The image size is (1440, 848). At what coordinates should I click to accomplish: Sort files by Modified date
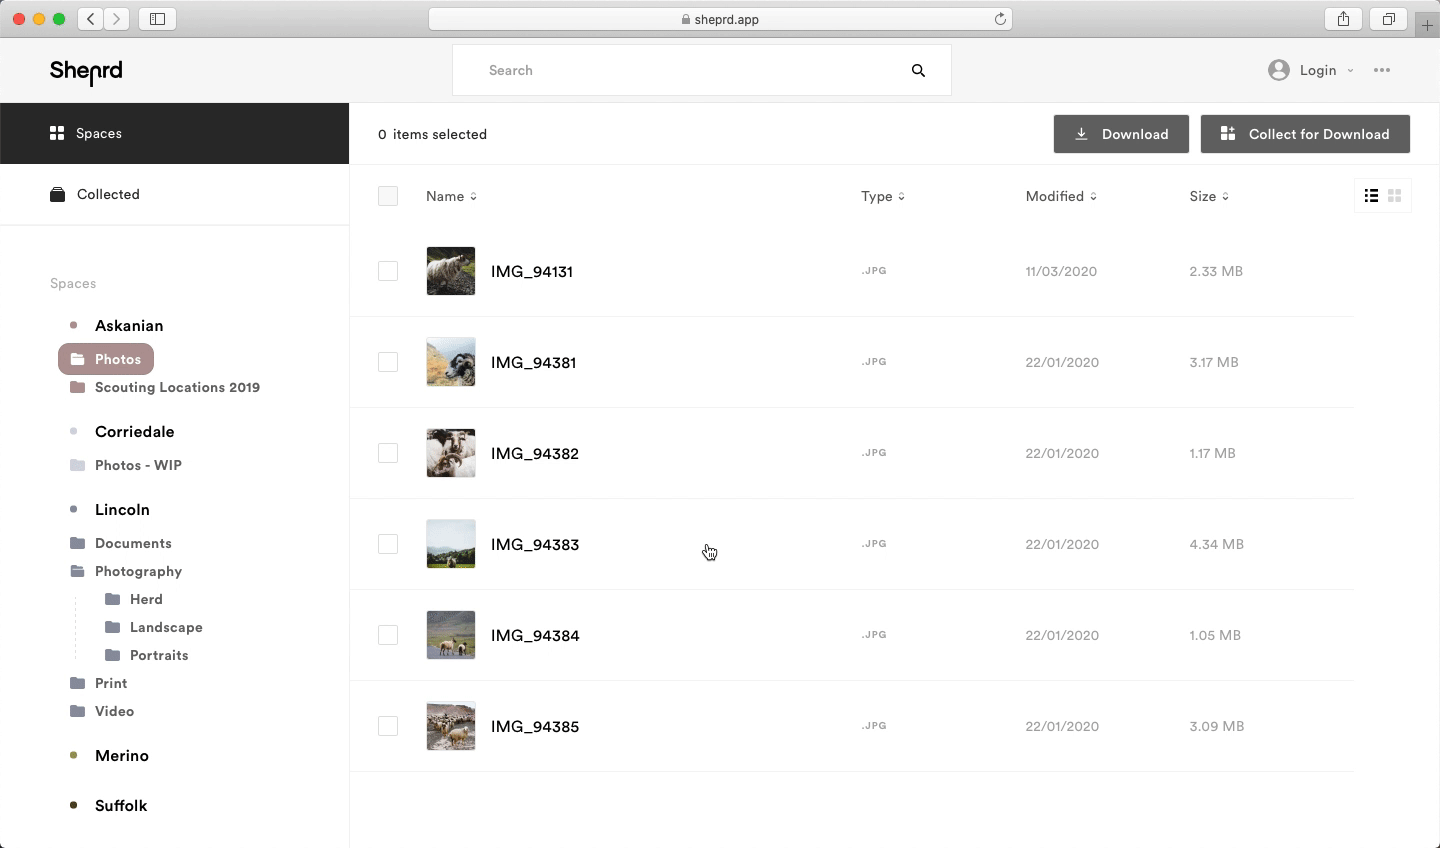pos(1060,196)
